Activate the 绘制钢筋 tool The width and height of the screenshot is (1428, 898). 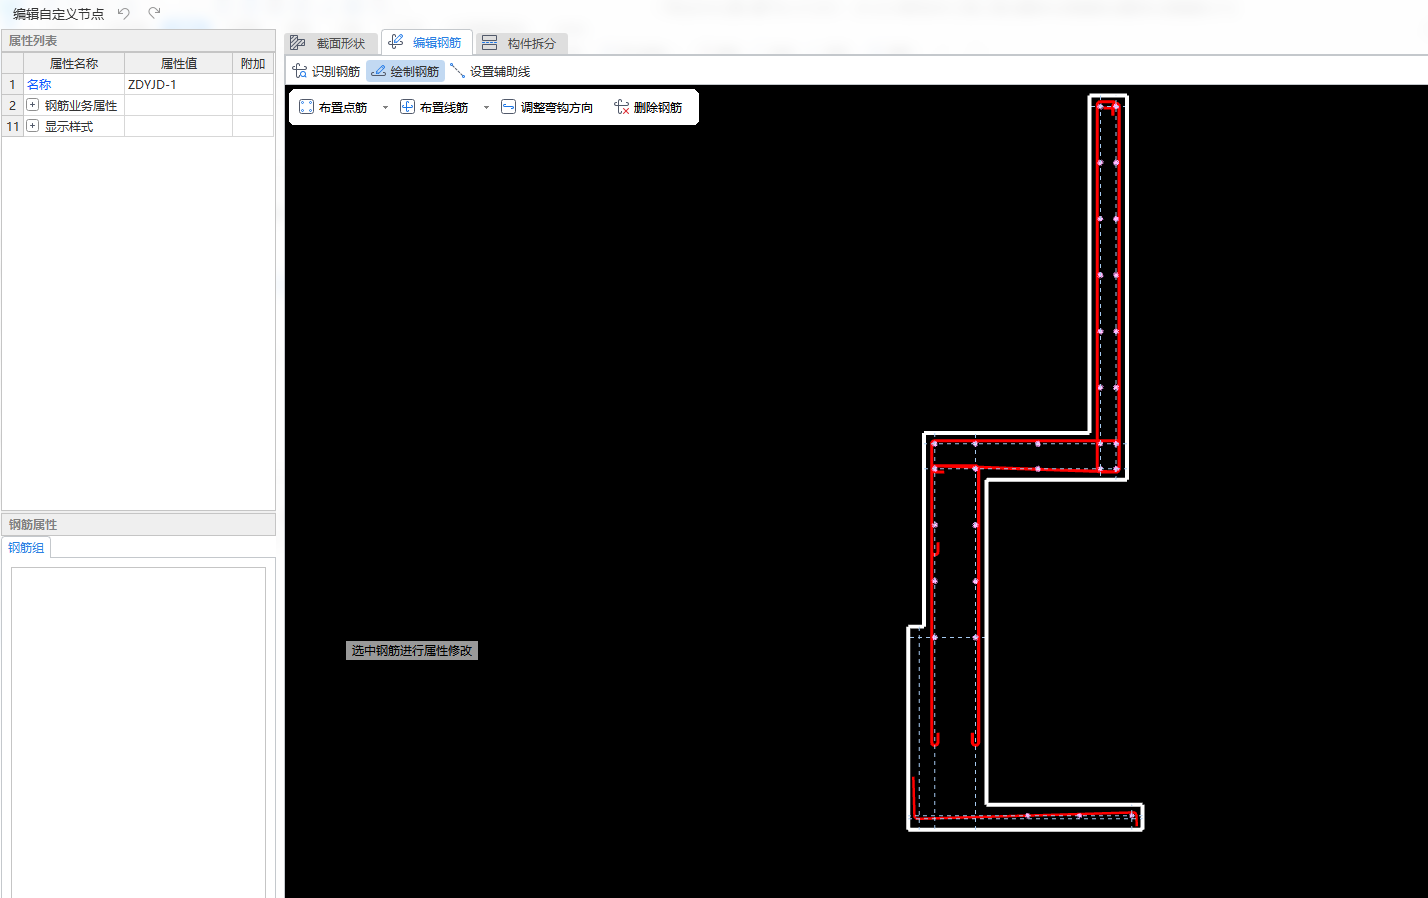pos(405,71)
